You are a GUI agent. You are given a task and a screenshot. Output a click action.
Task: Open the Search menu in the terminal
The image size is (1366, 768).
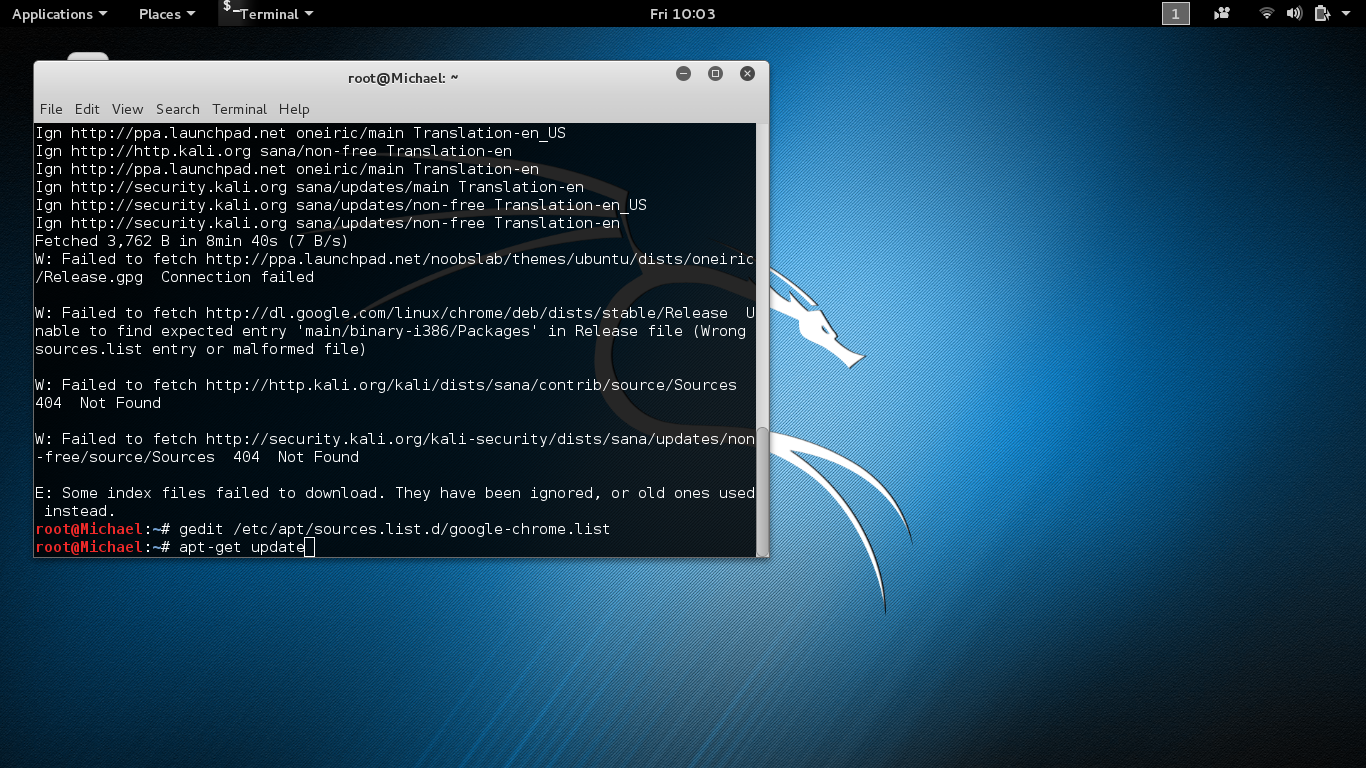(x=178, y=109)
